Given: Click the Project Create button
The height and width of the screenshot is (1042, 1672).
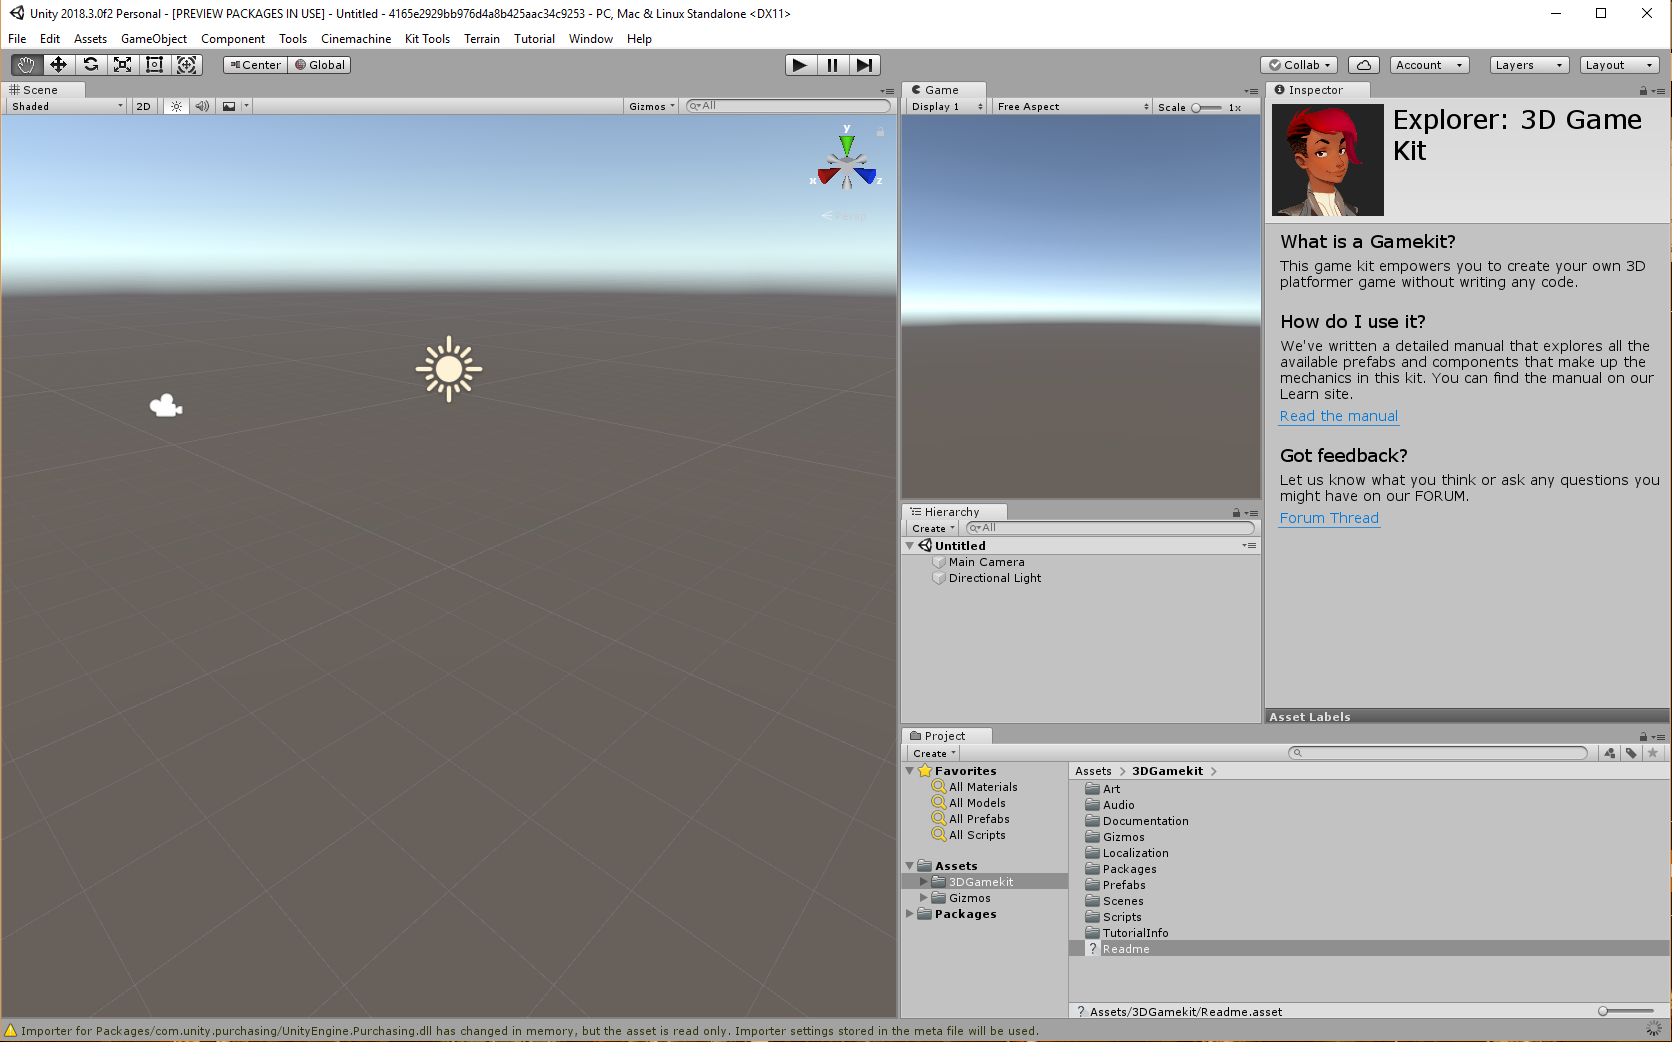Looking at the screenshot, I should pyautogui.click(x=934, y=753).
